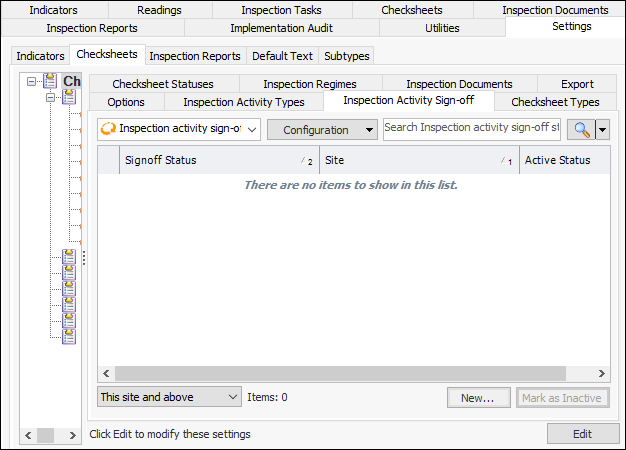The image size is (626, 450).
Task: Click the list horizontal scrollbar thumb
Action: (x=341, y=373)
